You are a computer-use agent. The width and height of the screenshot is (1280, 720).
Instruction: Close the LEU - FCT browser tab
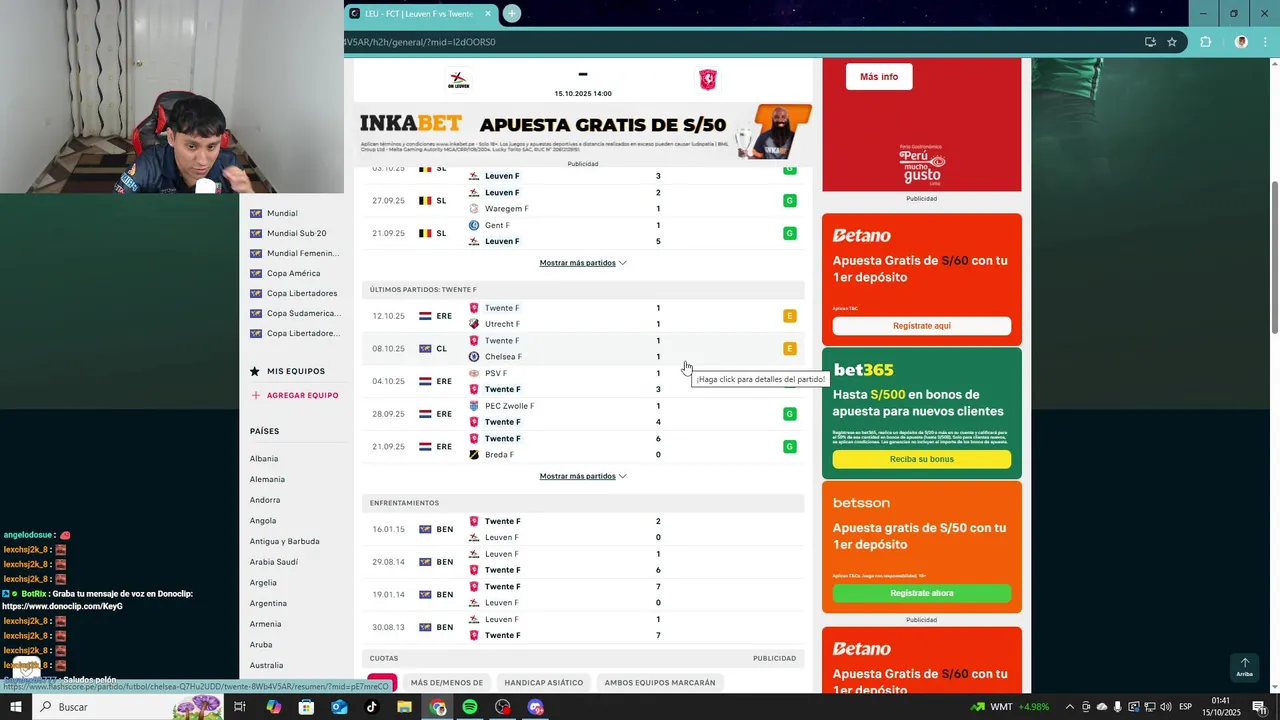[x=488, y=13]
